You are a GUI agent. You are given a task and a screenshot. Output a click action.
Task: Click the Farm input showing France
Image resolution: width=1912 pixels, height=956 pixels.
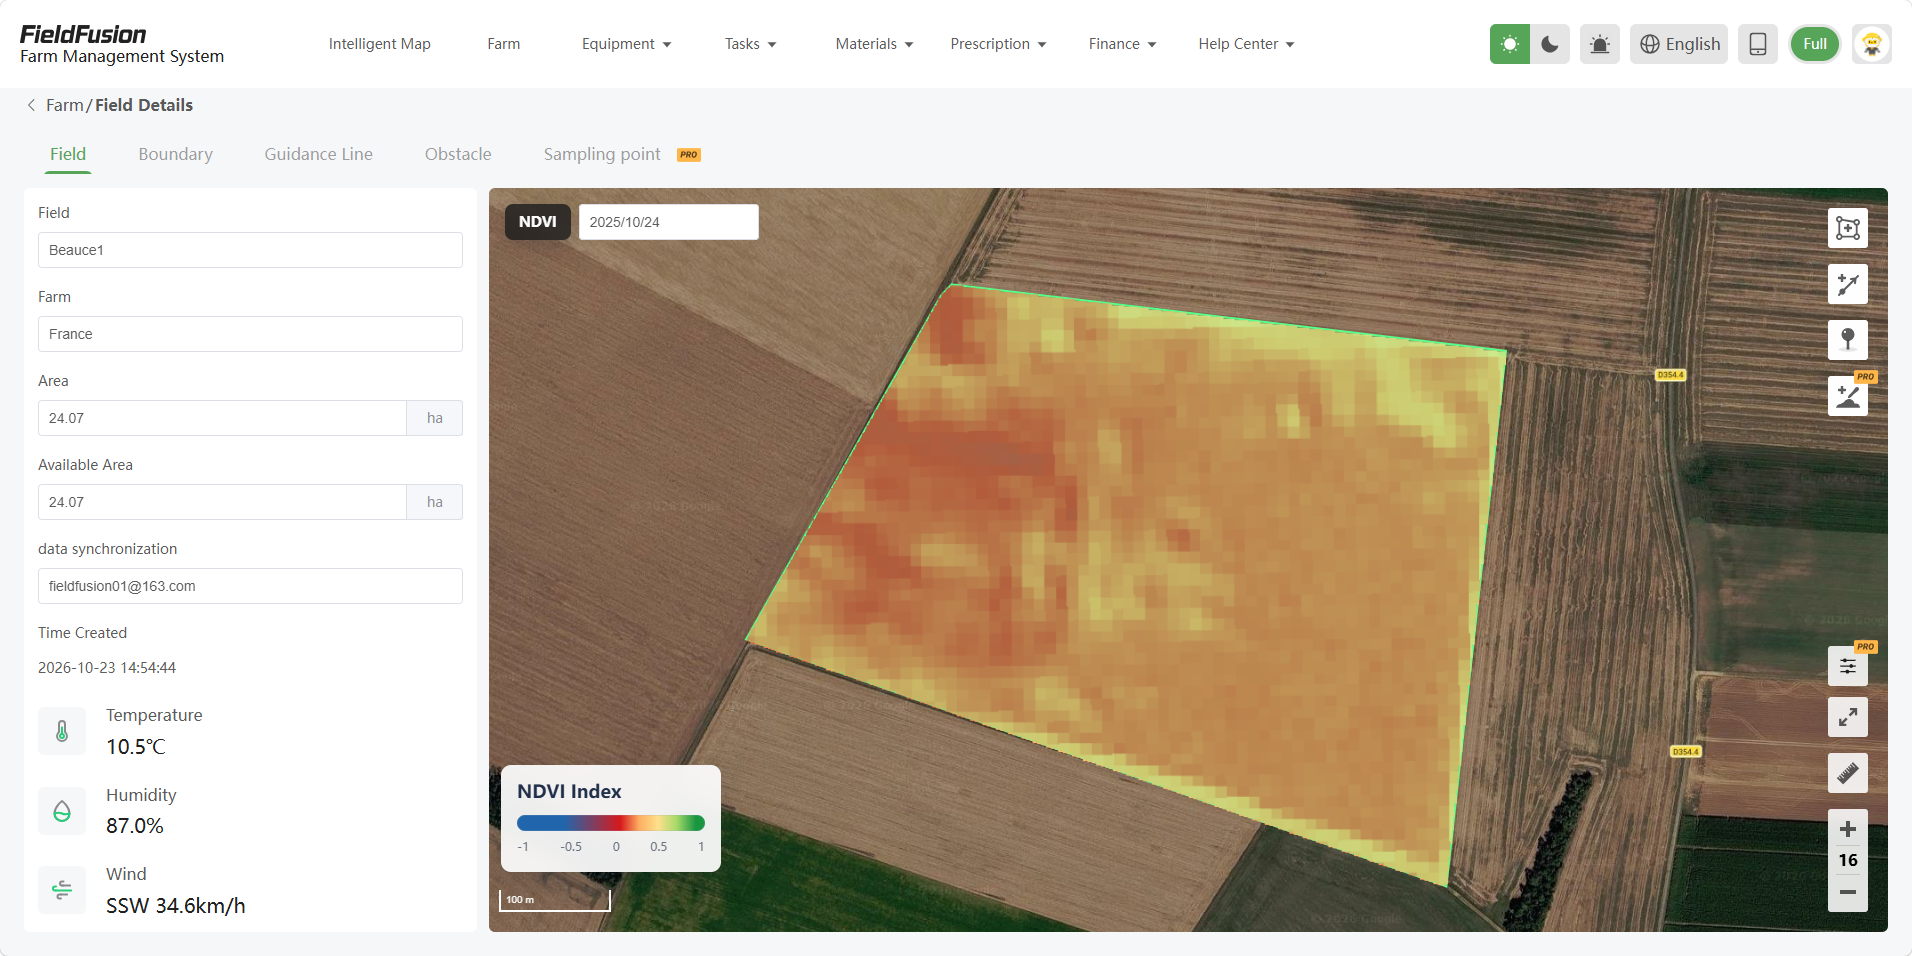pyautogui.click(x=250, y=334)
